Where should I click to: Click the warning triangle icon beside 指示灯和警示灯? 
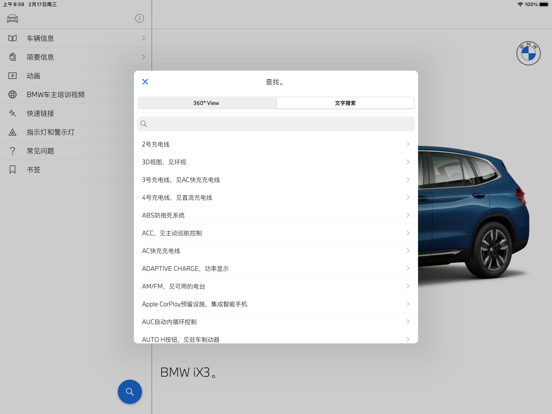[12, 132]
